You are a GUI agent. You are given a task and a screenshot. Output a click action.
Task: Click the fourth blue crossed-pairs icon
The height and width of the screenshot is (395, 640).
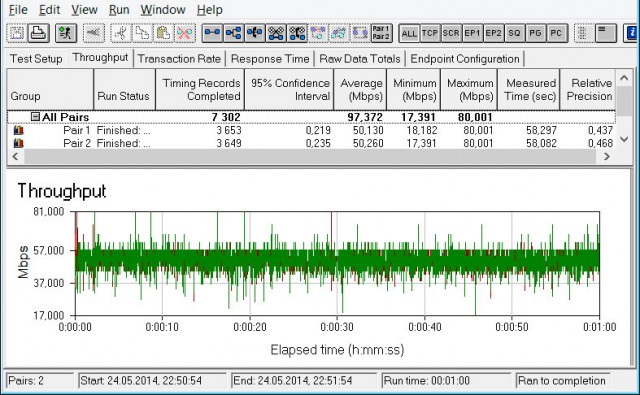click(x=276, y=33)
